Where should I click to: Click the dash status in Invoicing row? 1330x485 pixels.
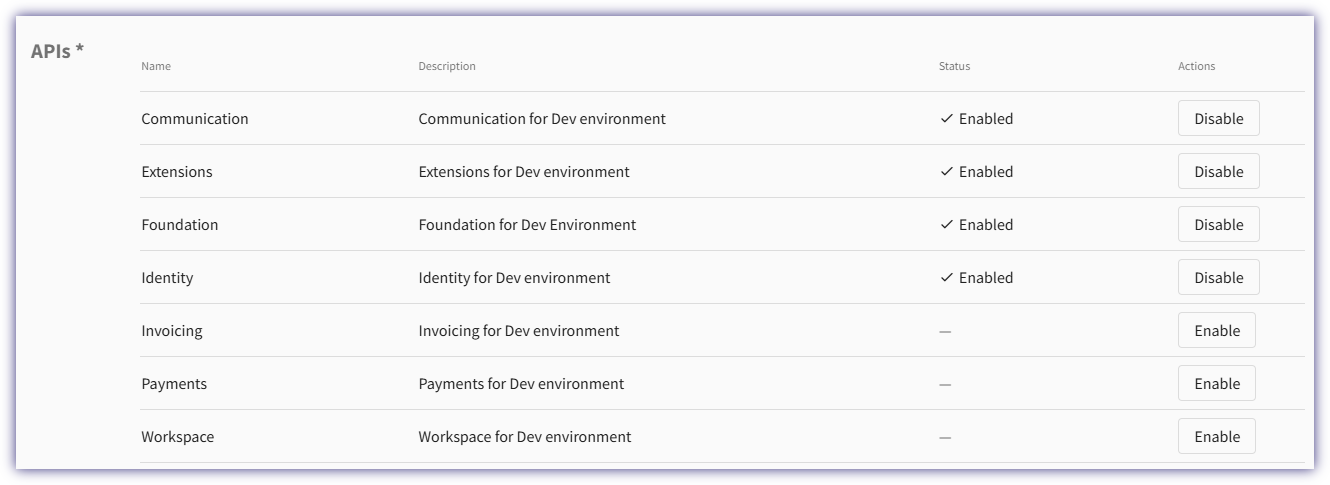click(x=945, y=331)
